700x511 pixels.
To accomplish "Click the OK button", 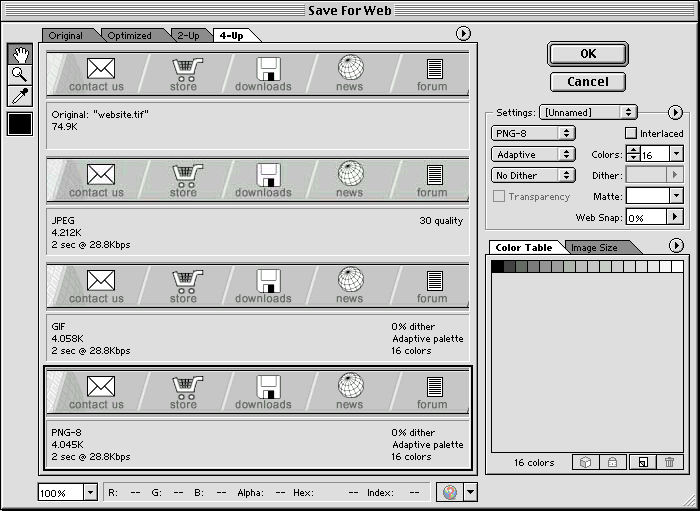I will click(587, 53).
